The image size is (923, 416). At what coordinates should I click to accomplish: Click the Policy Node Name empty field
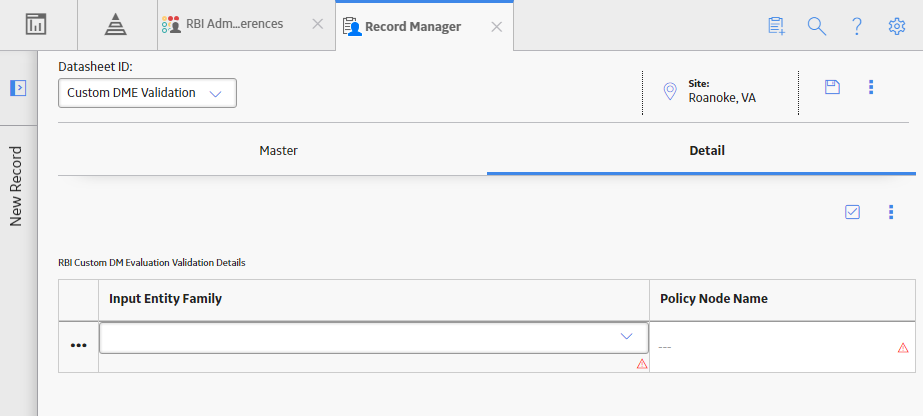point(782,347)
